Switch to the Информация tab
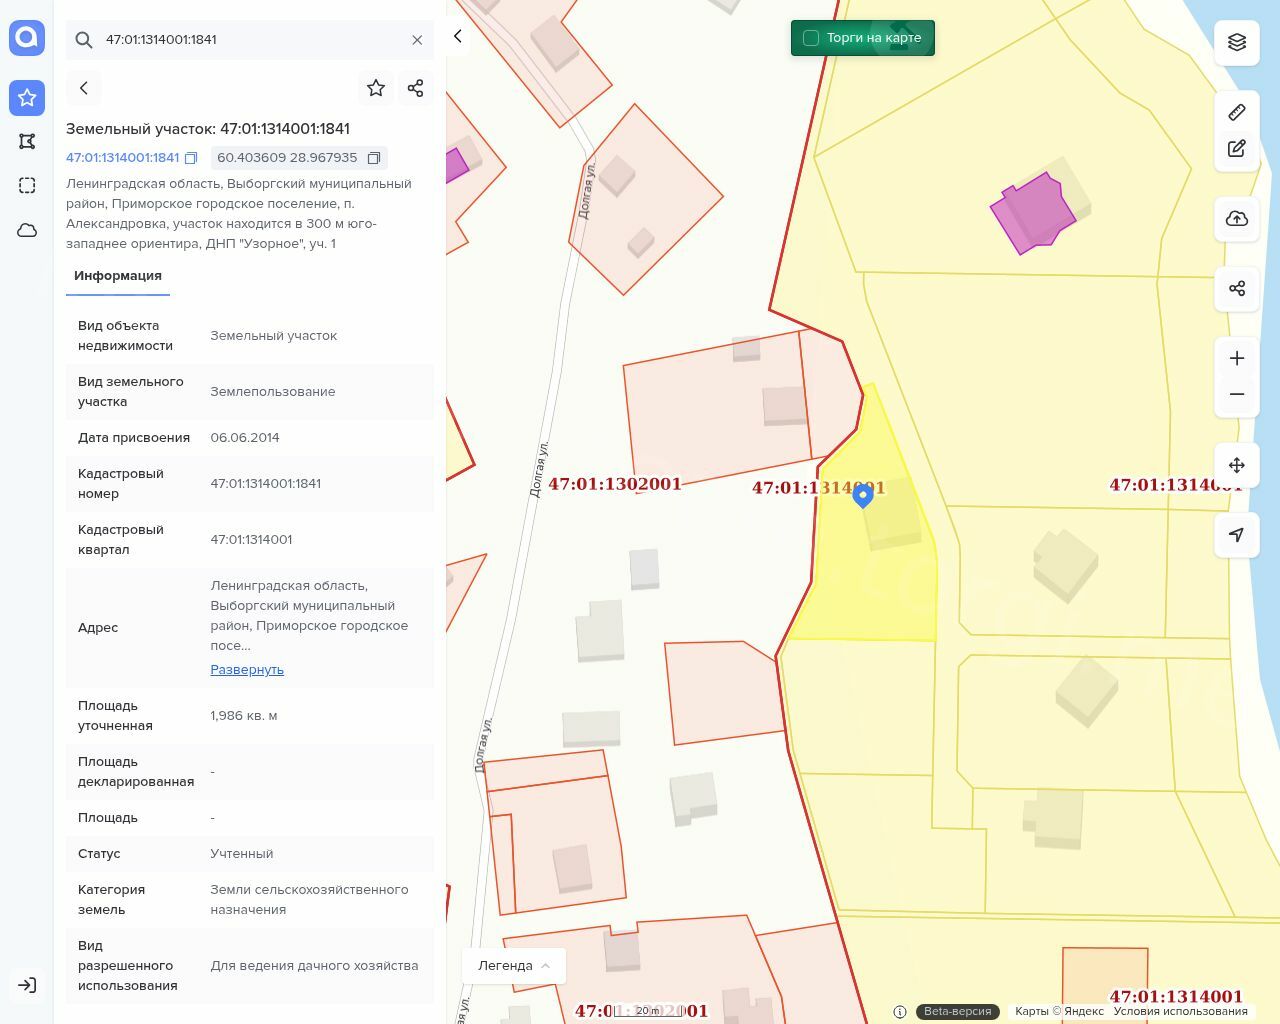The height and width of the screenshot is (1024, 1280). click(x=118, y=276)
